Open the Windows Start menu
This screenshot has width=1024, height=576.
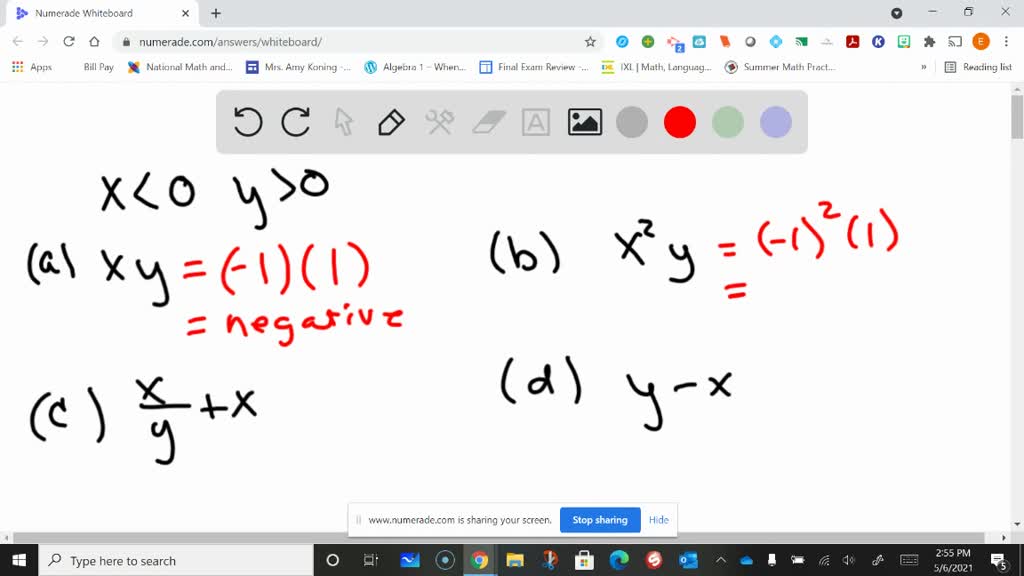click(x=19, y=560)
